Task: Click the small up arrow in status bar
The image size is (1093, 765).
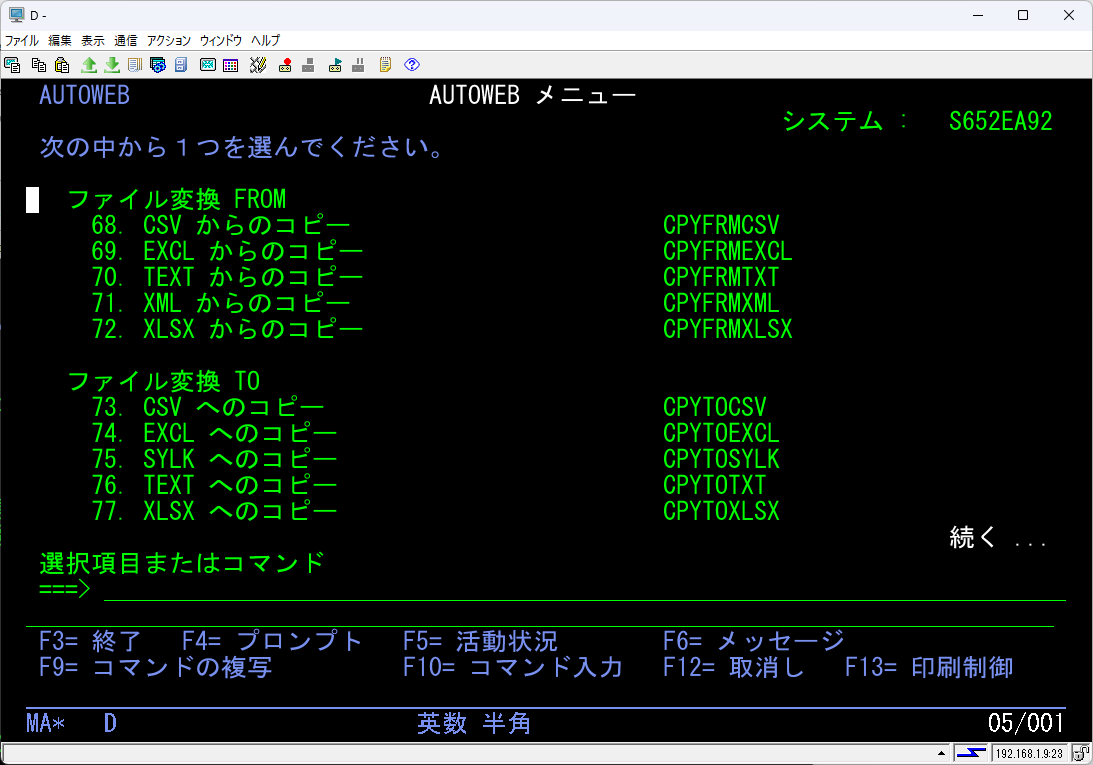Action: point(941,753)
